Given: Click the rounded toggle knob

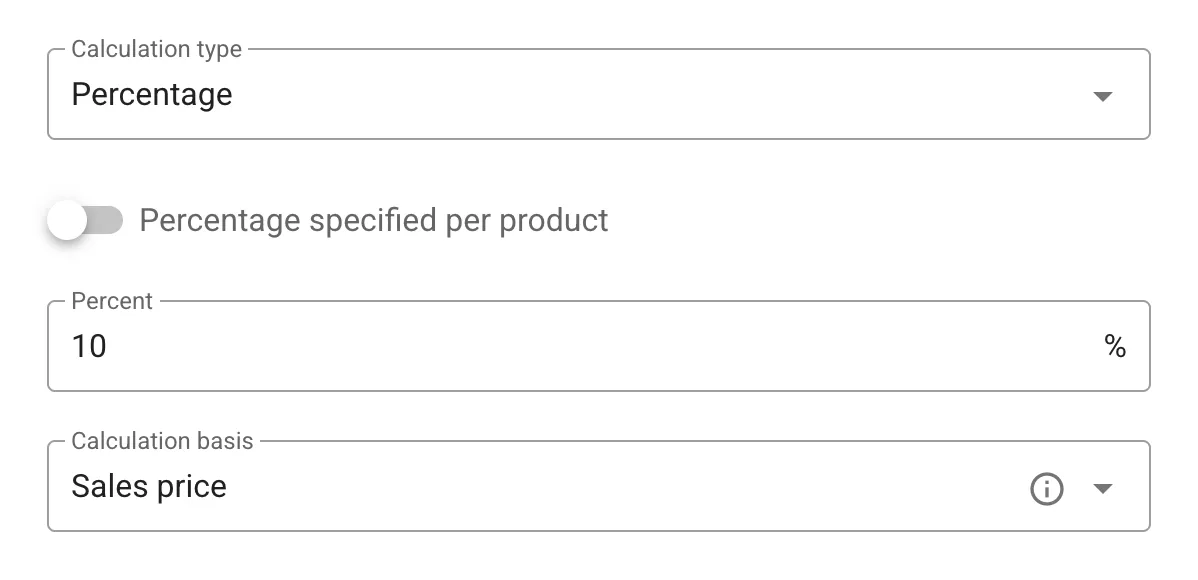Looking at the screenshot, I should [68, 220].
